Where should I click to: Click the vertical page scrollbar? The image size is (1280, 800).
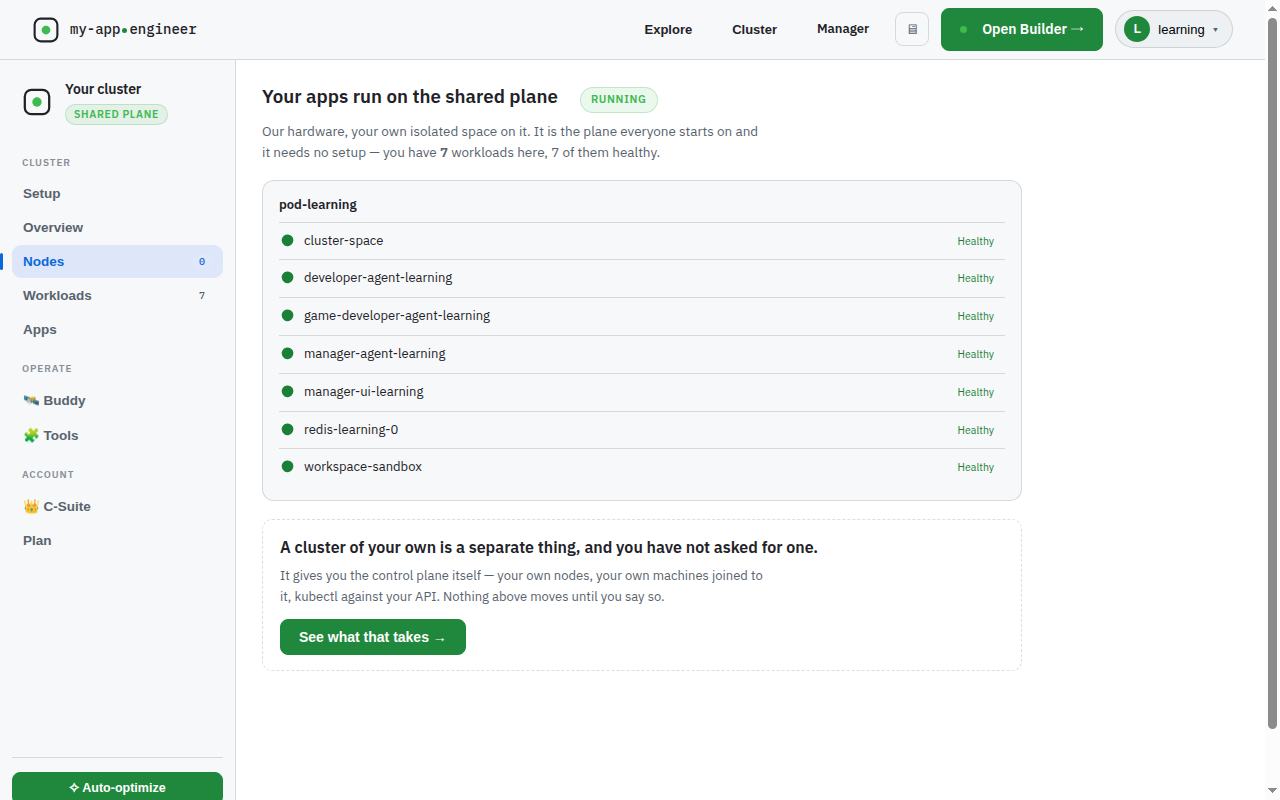tap(1272, 372)
